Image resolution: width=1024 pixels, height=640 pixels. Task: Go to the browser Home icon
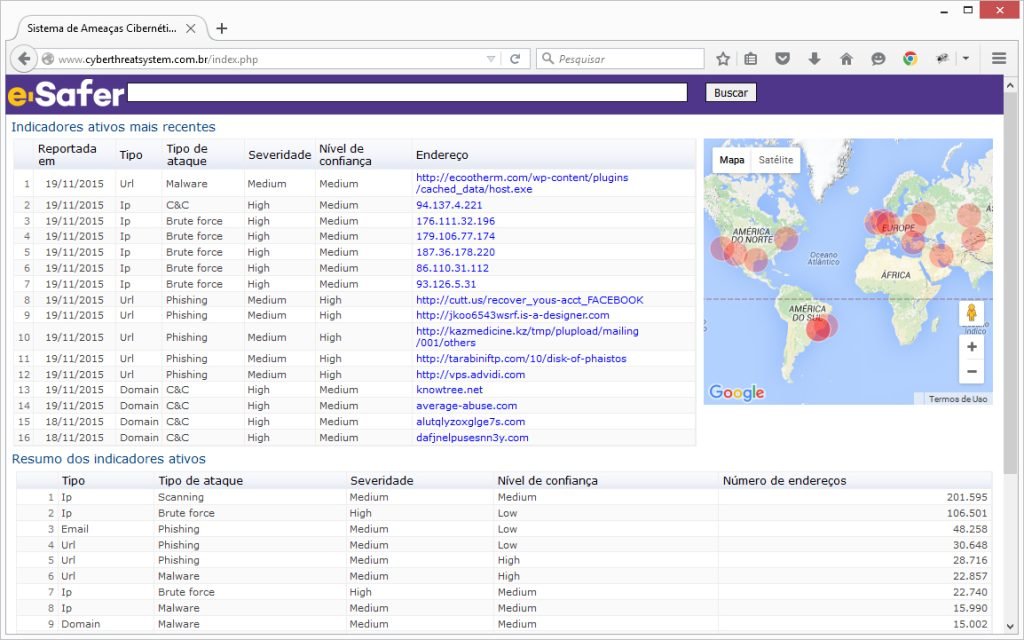coord(846,59)
